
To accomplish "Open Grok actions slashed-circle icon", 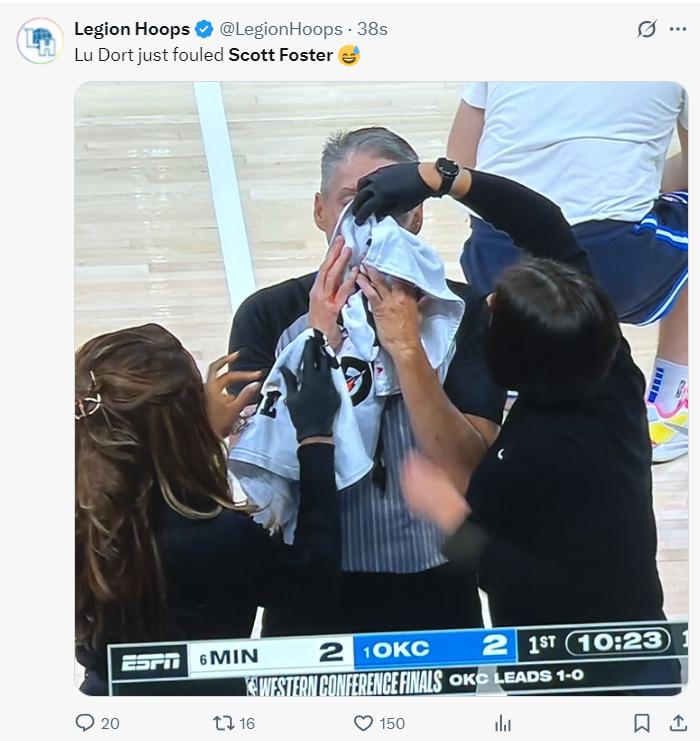I will coord(647,29).
